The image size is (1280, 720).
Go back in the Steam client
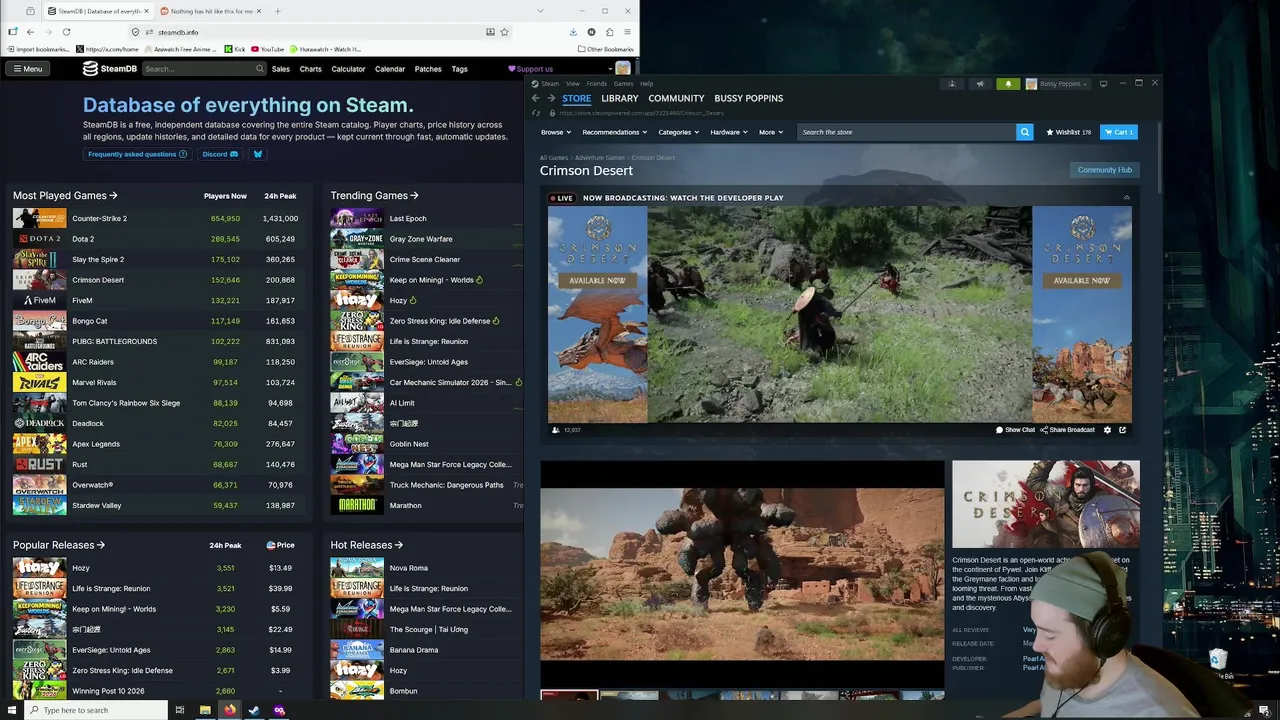point(536,98)
